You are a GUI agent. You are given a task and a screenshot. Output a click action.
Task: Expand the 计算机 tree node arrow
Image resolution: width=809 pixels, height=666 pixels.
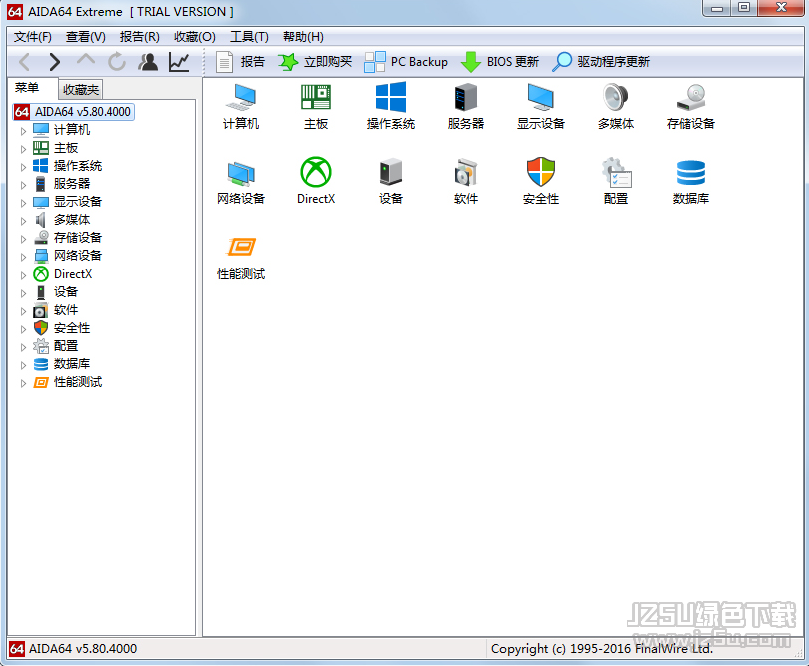(23, 131)
